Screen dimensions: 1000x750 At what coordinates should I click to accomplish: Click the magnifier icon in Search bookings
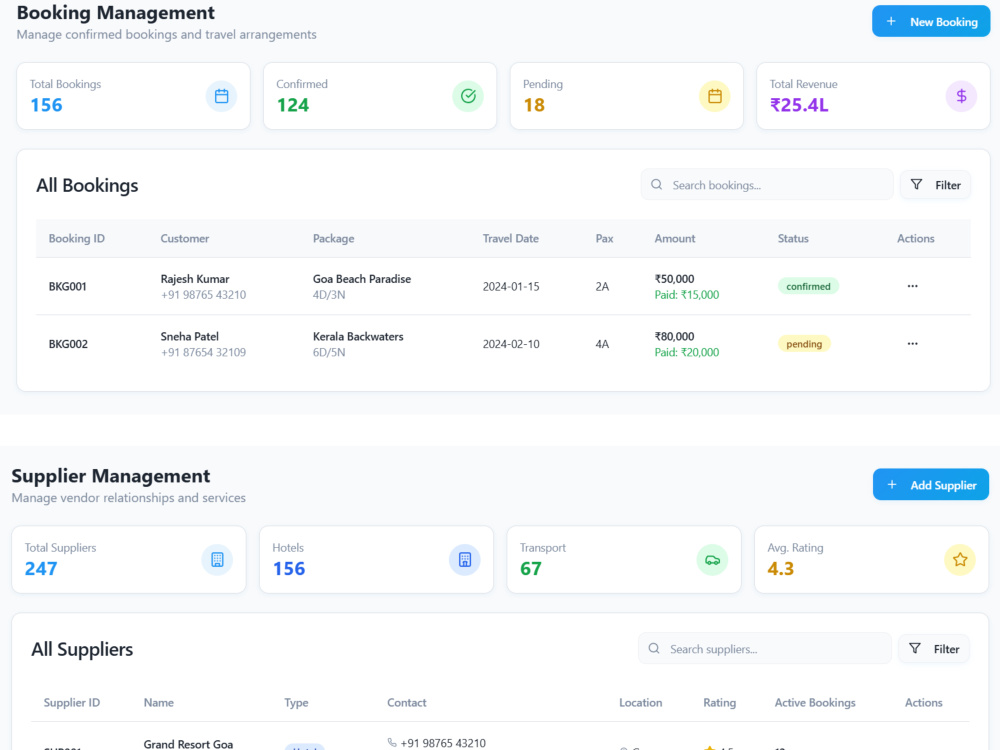656,184
